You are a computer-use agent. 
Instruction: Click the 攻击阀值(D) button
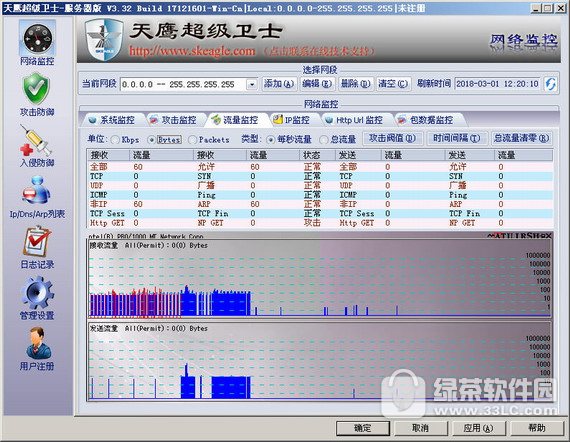pos(393,138)
